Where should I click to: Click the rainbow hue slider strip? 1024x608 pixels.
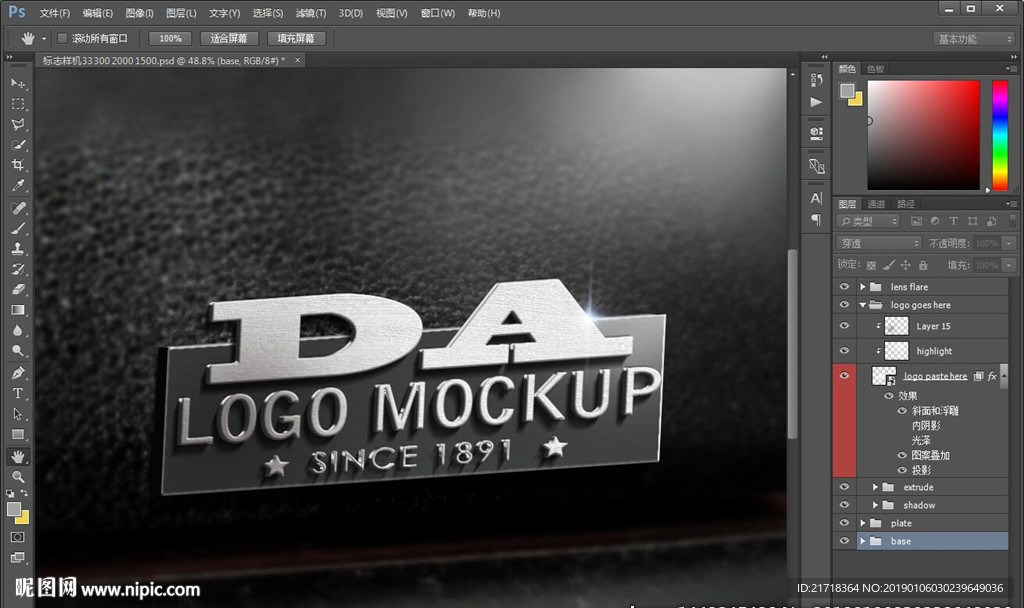coord(999,135)
